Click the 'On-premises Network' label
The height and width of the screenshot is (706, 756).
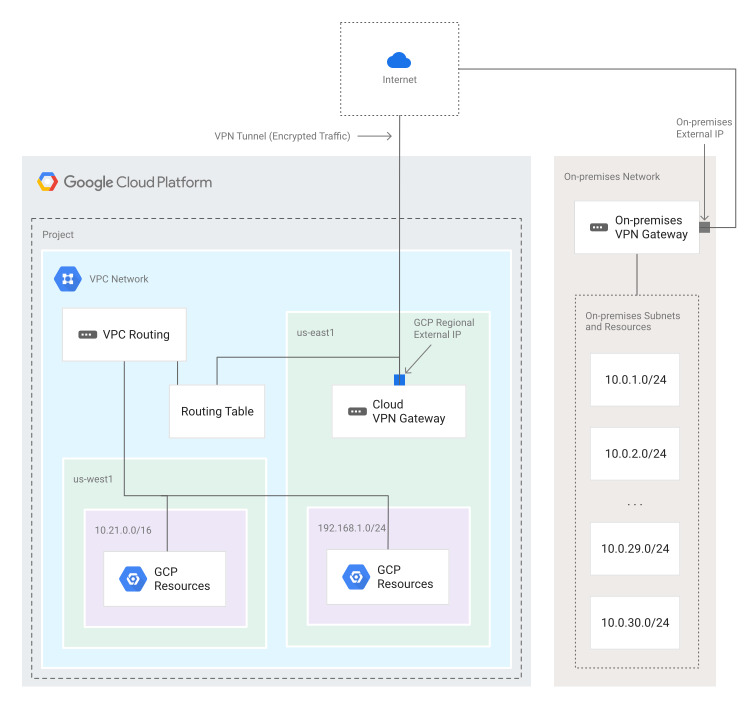[612, 177]
